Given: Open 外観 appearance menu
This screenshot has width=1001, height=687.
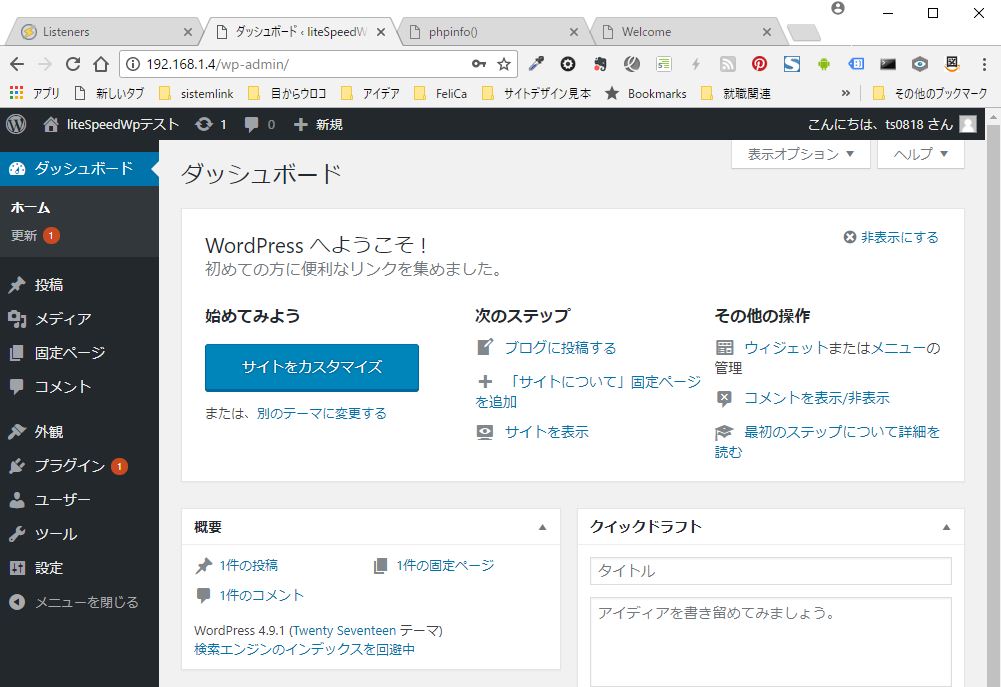Looking at the screenshot, I should (x=79, y=432).
